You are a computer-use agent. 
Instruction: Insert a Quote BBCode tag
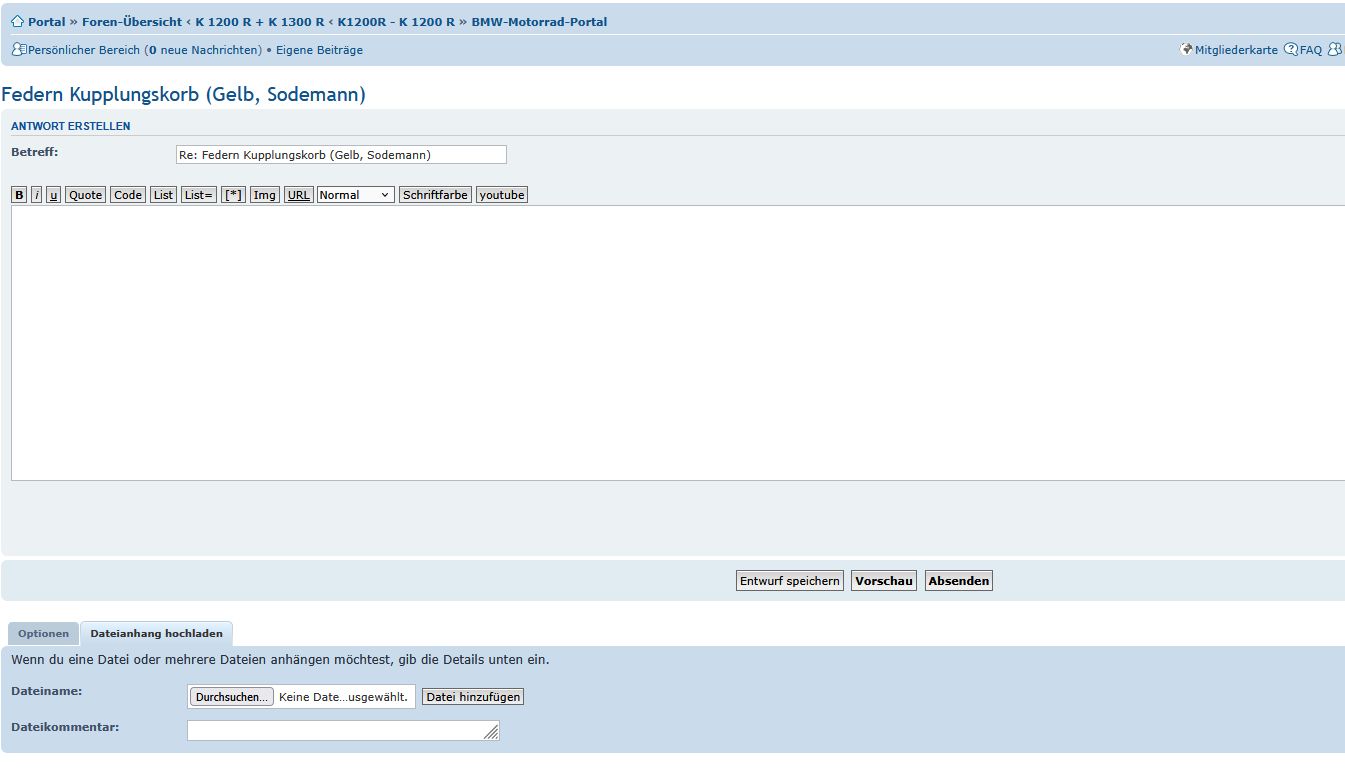(x=85, y=195)
